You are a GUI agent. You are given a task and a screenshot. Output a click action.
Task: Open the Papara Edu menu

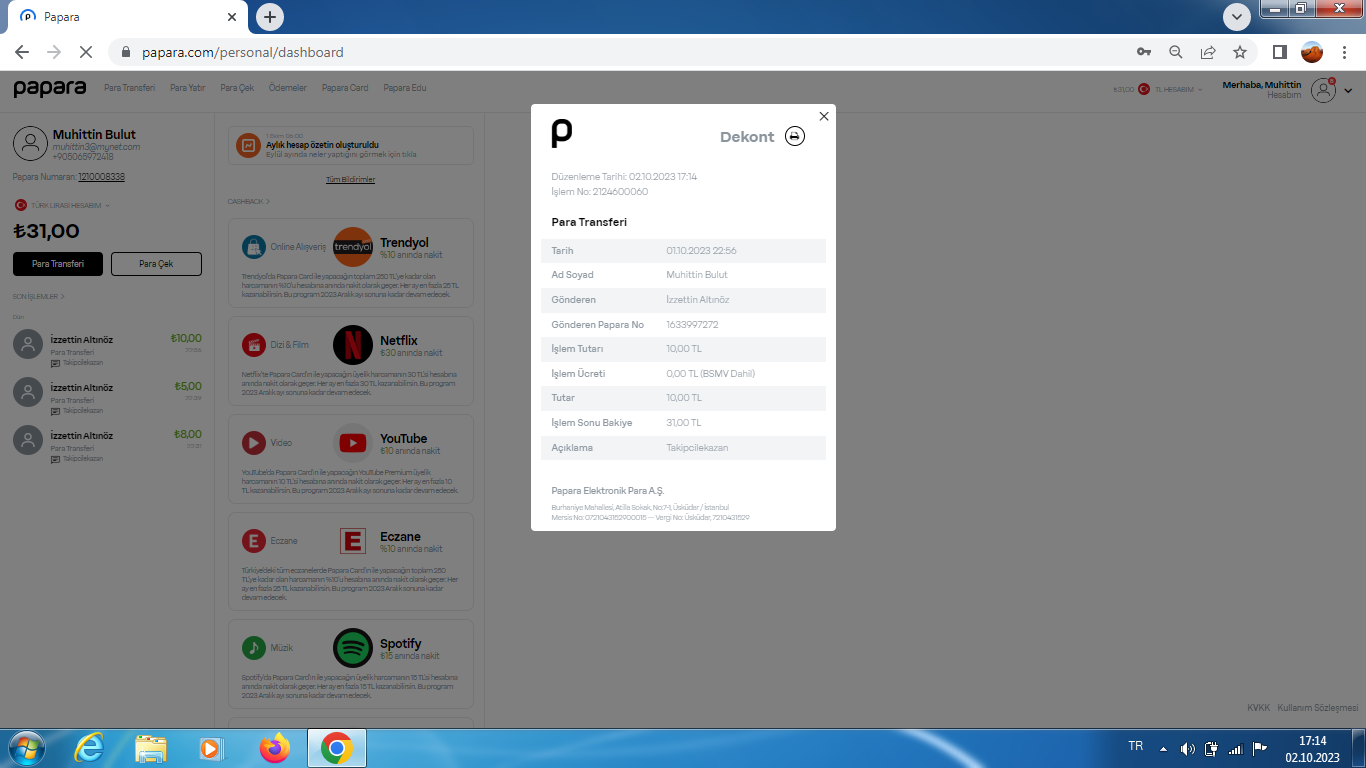pos(405,88)
